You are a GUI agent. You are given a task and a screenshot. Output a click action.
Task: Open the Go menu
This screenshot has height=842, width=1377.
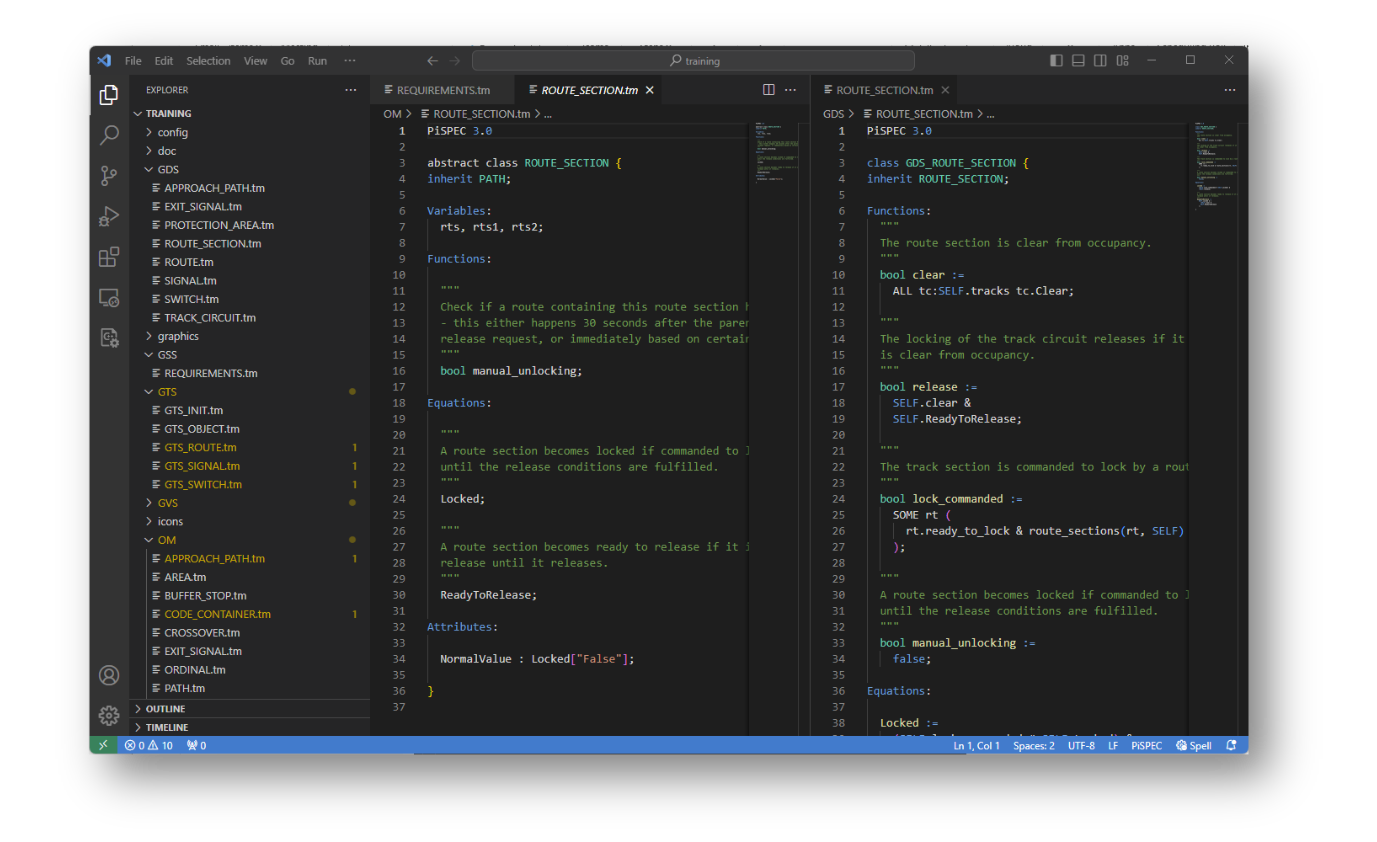pos(287,60)
